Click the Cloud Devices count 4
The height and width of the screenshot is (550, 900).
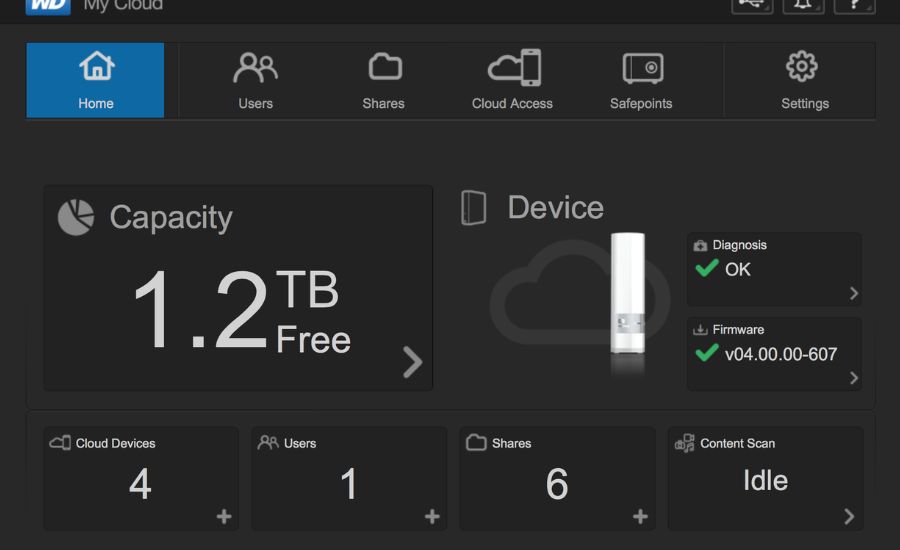pyautogui.click(x=140, y=484)
